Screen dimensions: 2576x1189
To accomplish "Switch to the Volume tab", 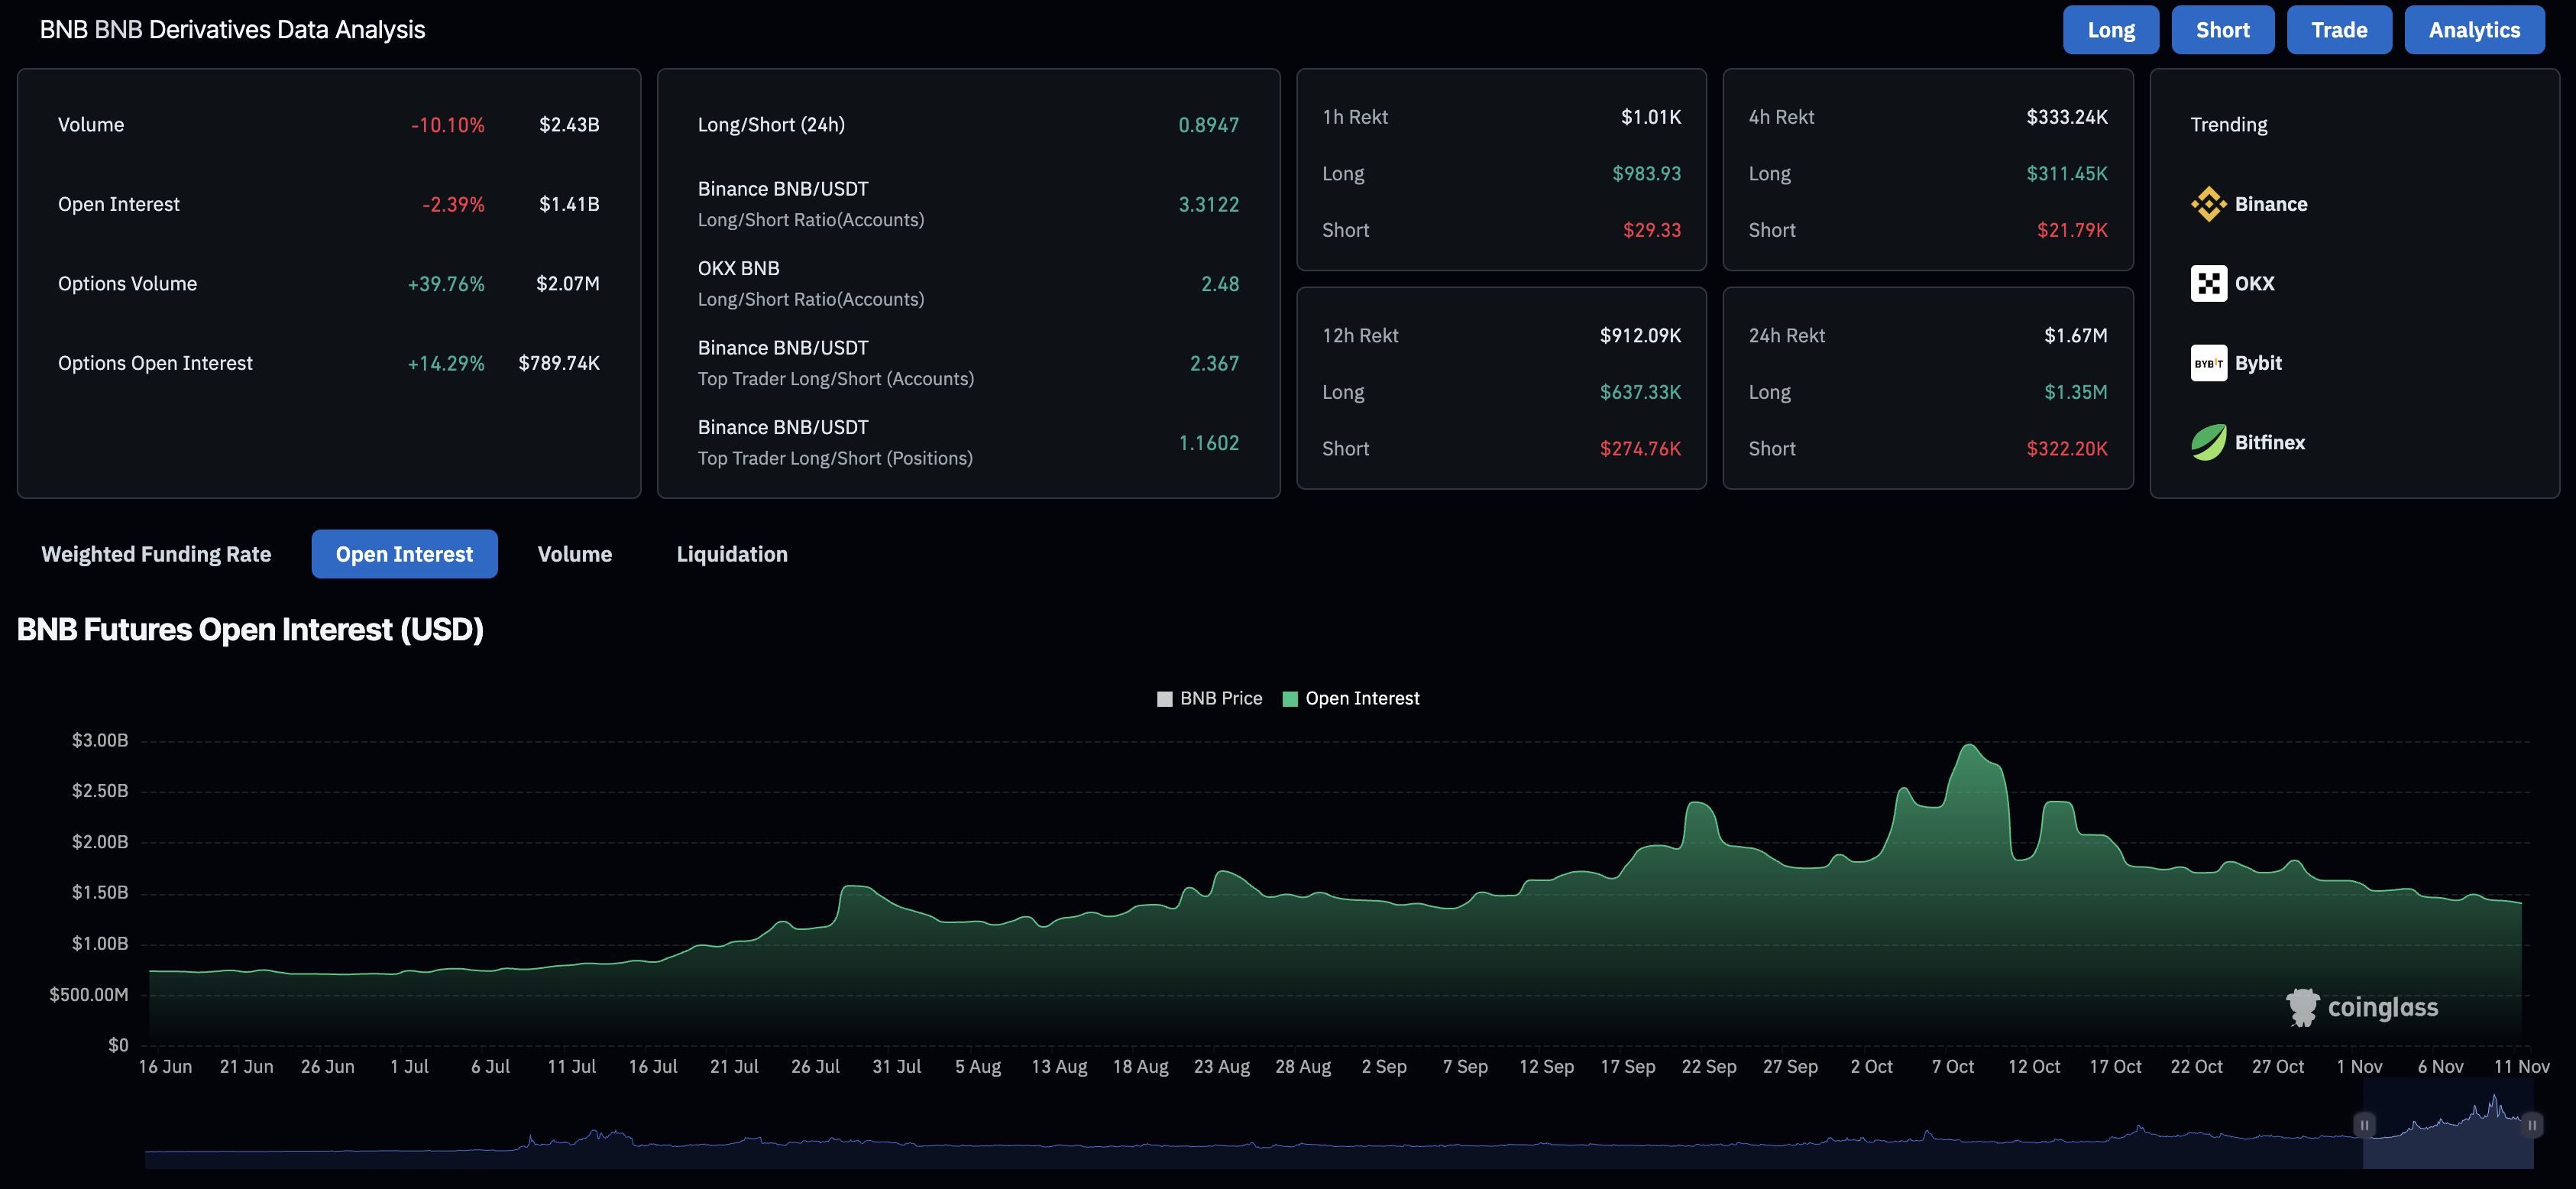I will pyautogui.click(x=574, y=553).
